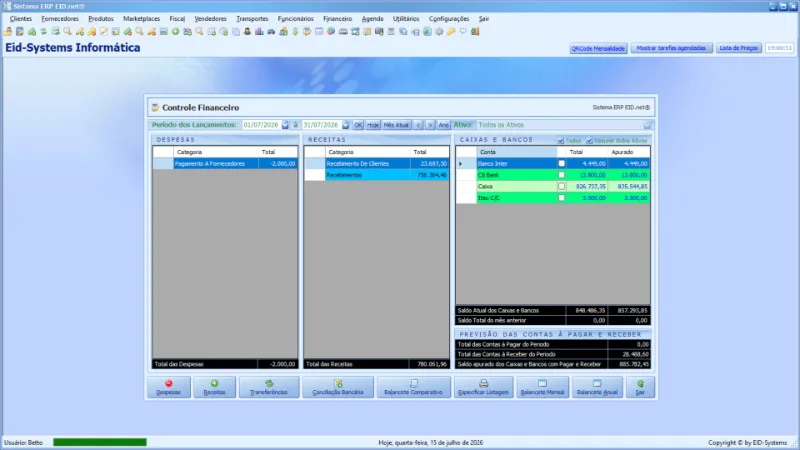Viewport: 800px width, 450px height.
Task: Check the Banco Inter row checkbox
Action: point(562,164)
